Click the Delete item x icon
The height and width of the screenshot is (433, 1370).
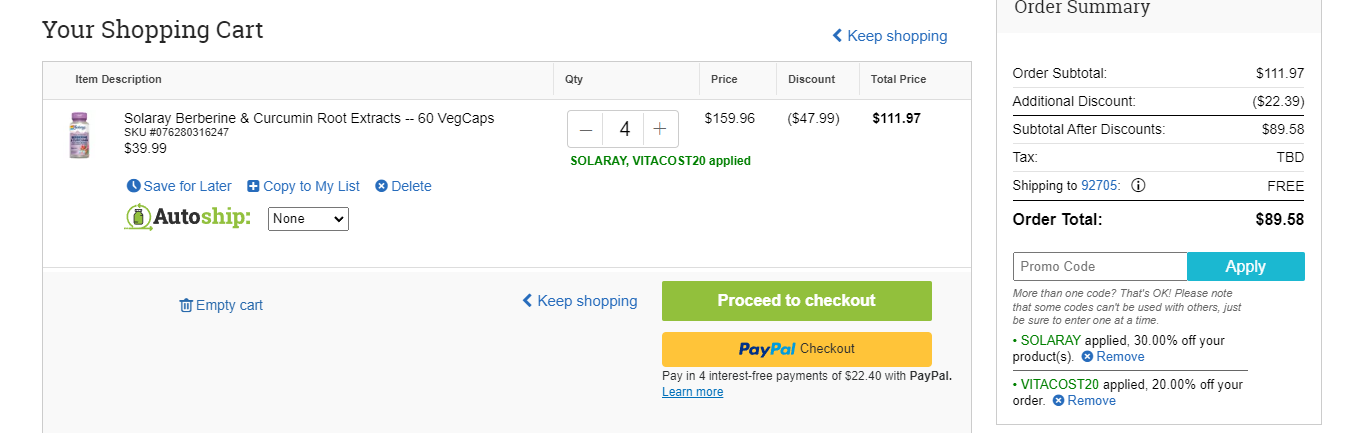click(381, 186)
